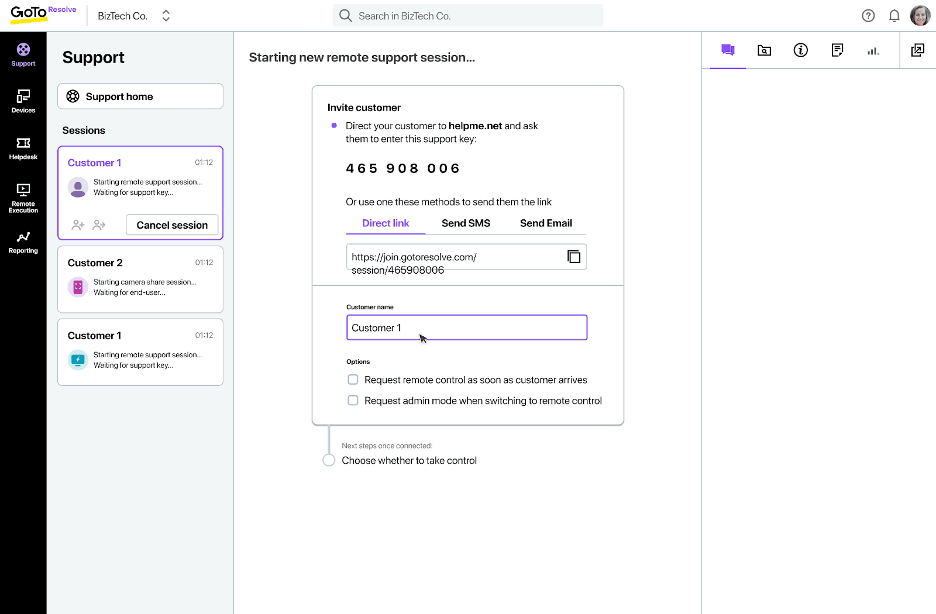
Task: Switch to the Send Email tab
Action: pyautogui.click(x=545, y=223)
